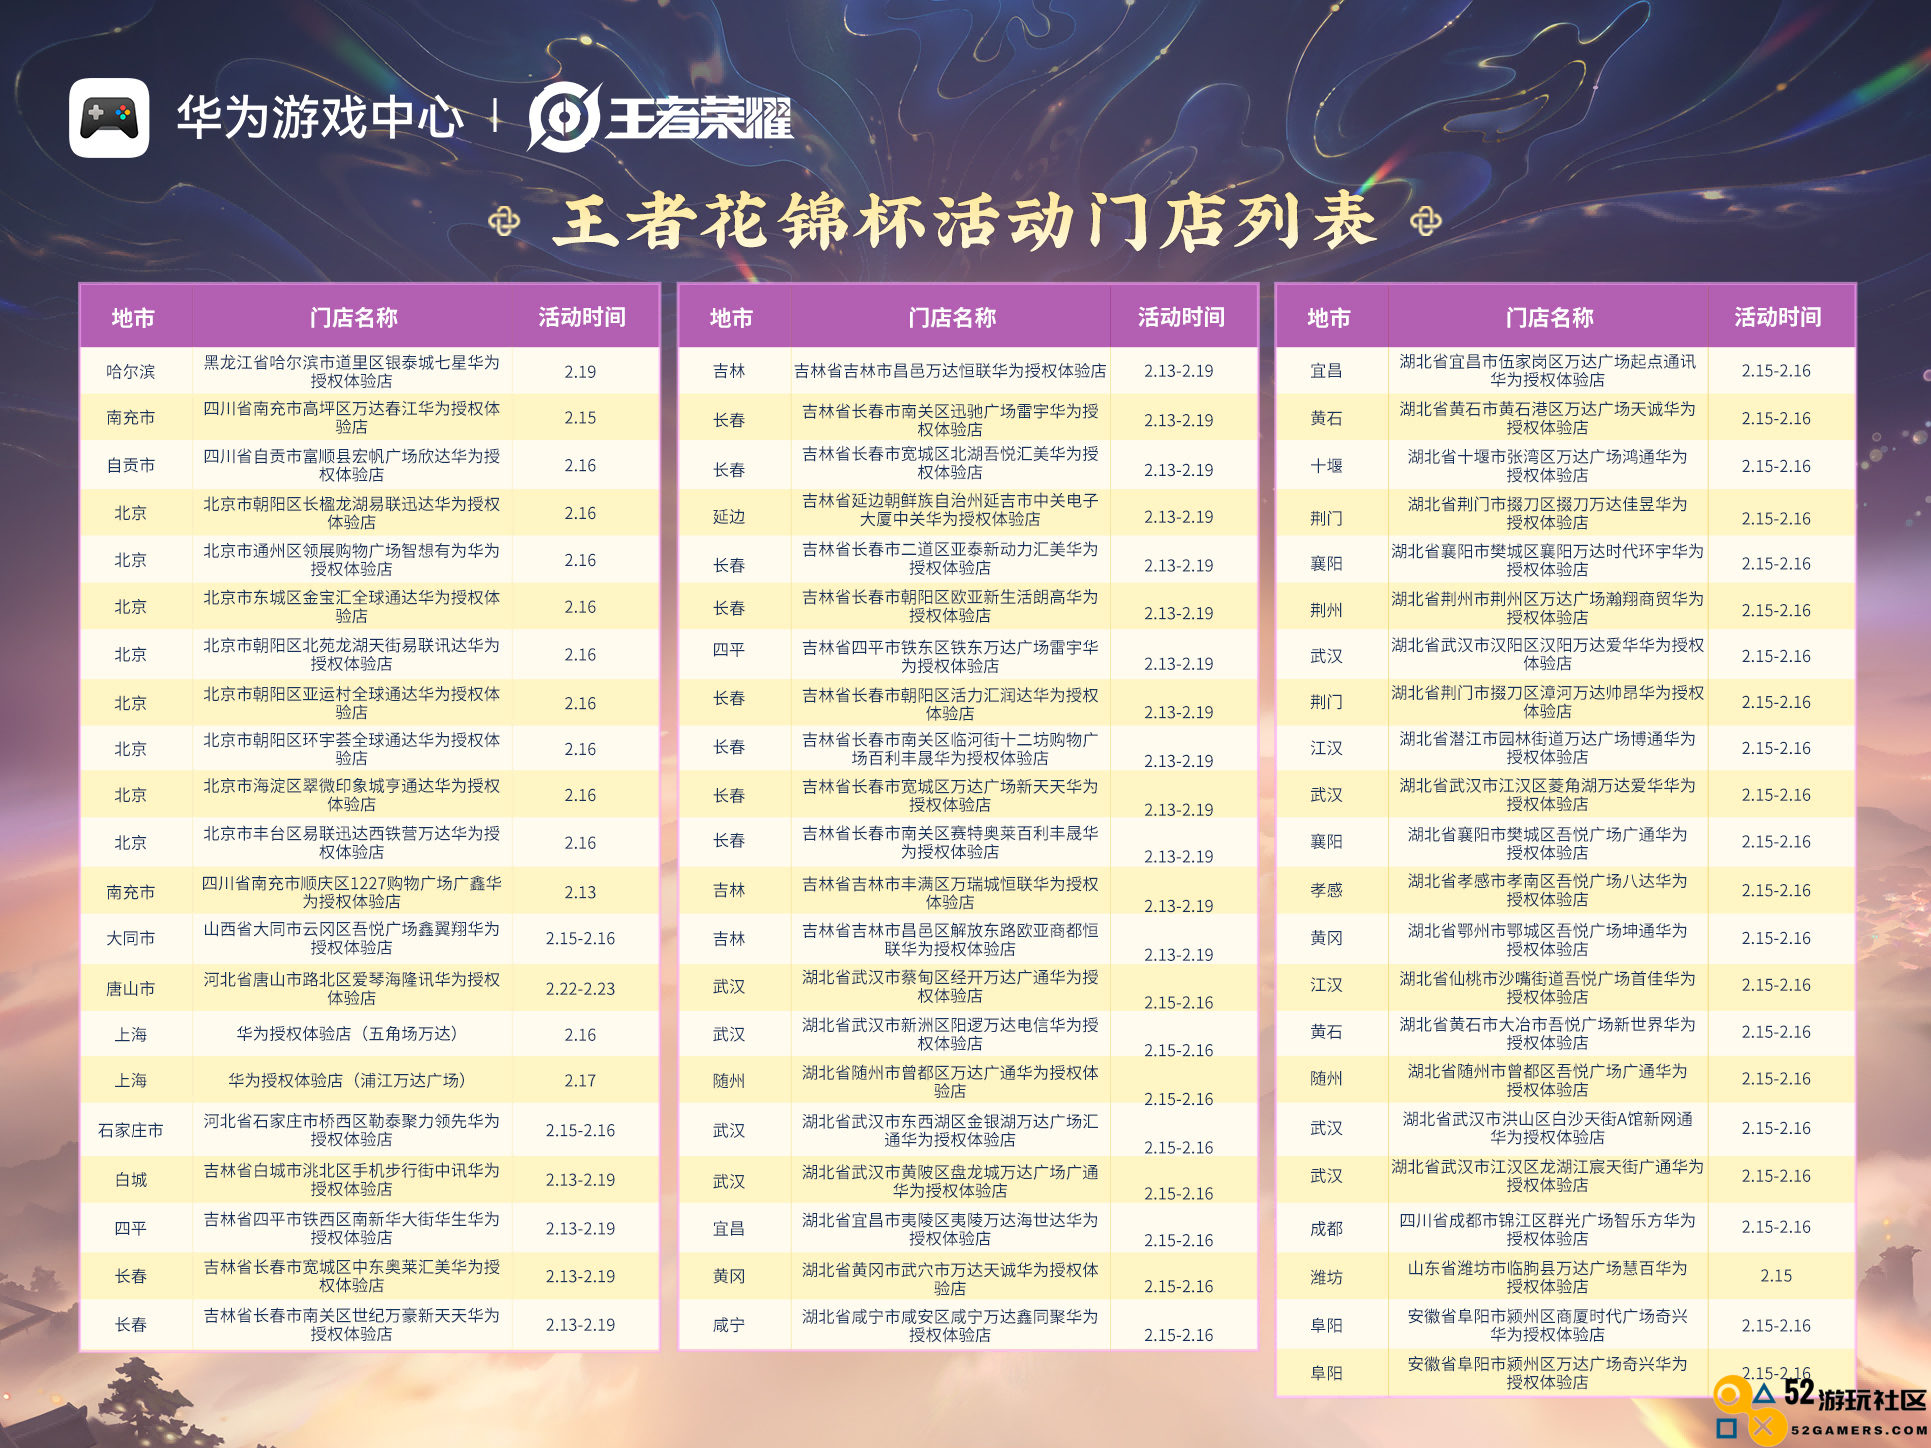Select the 自贡市富顺县宏帆广场欣达 store name
This screenshot has width=1931, height=1448.
[x=352, y=465]
